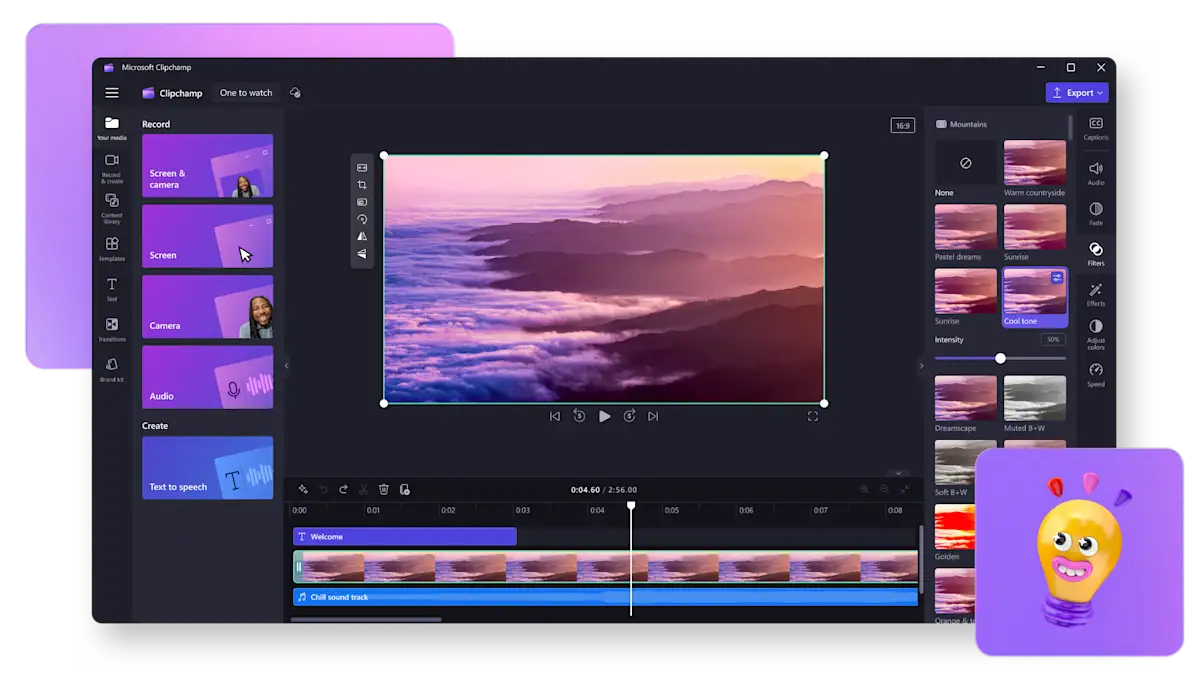Click the Undo arrow above timeline
The height and width of the screenshot is (680, 1200).
click(x=323, y=490)
